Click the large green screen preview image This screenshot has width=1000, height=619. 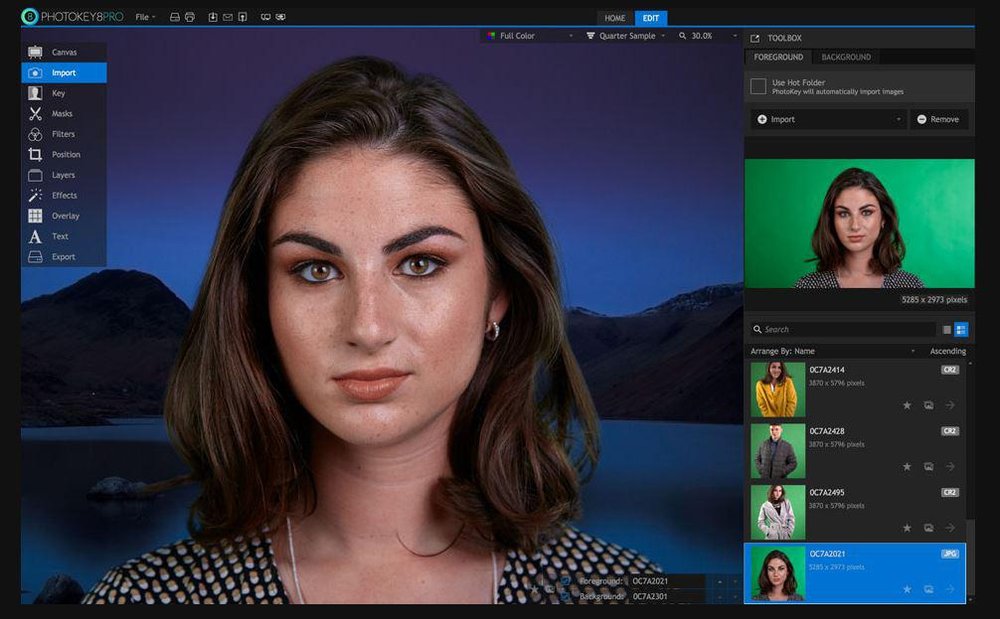[x=859, y=223]
